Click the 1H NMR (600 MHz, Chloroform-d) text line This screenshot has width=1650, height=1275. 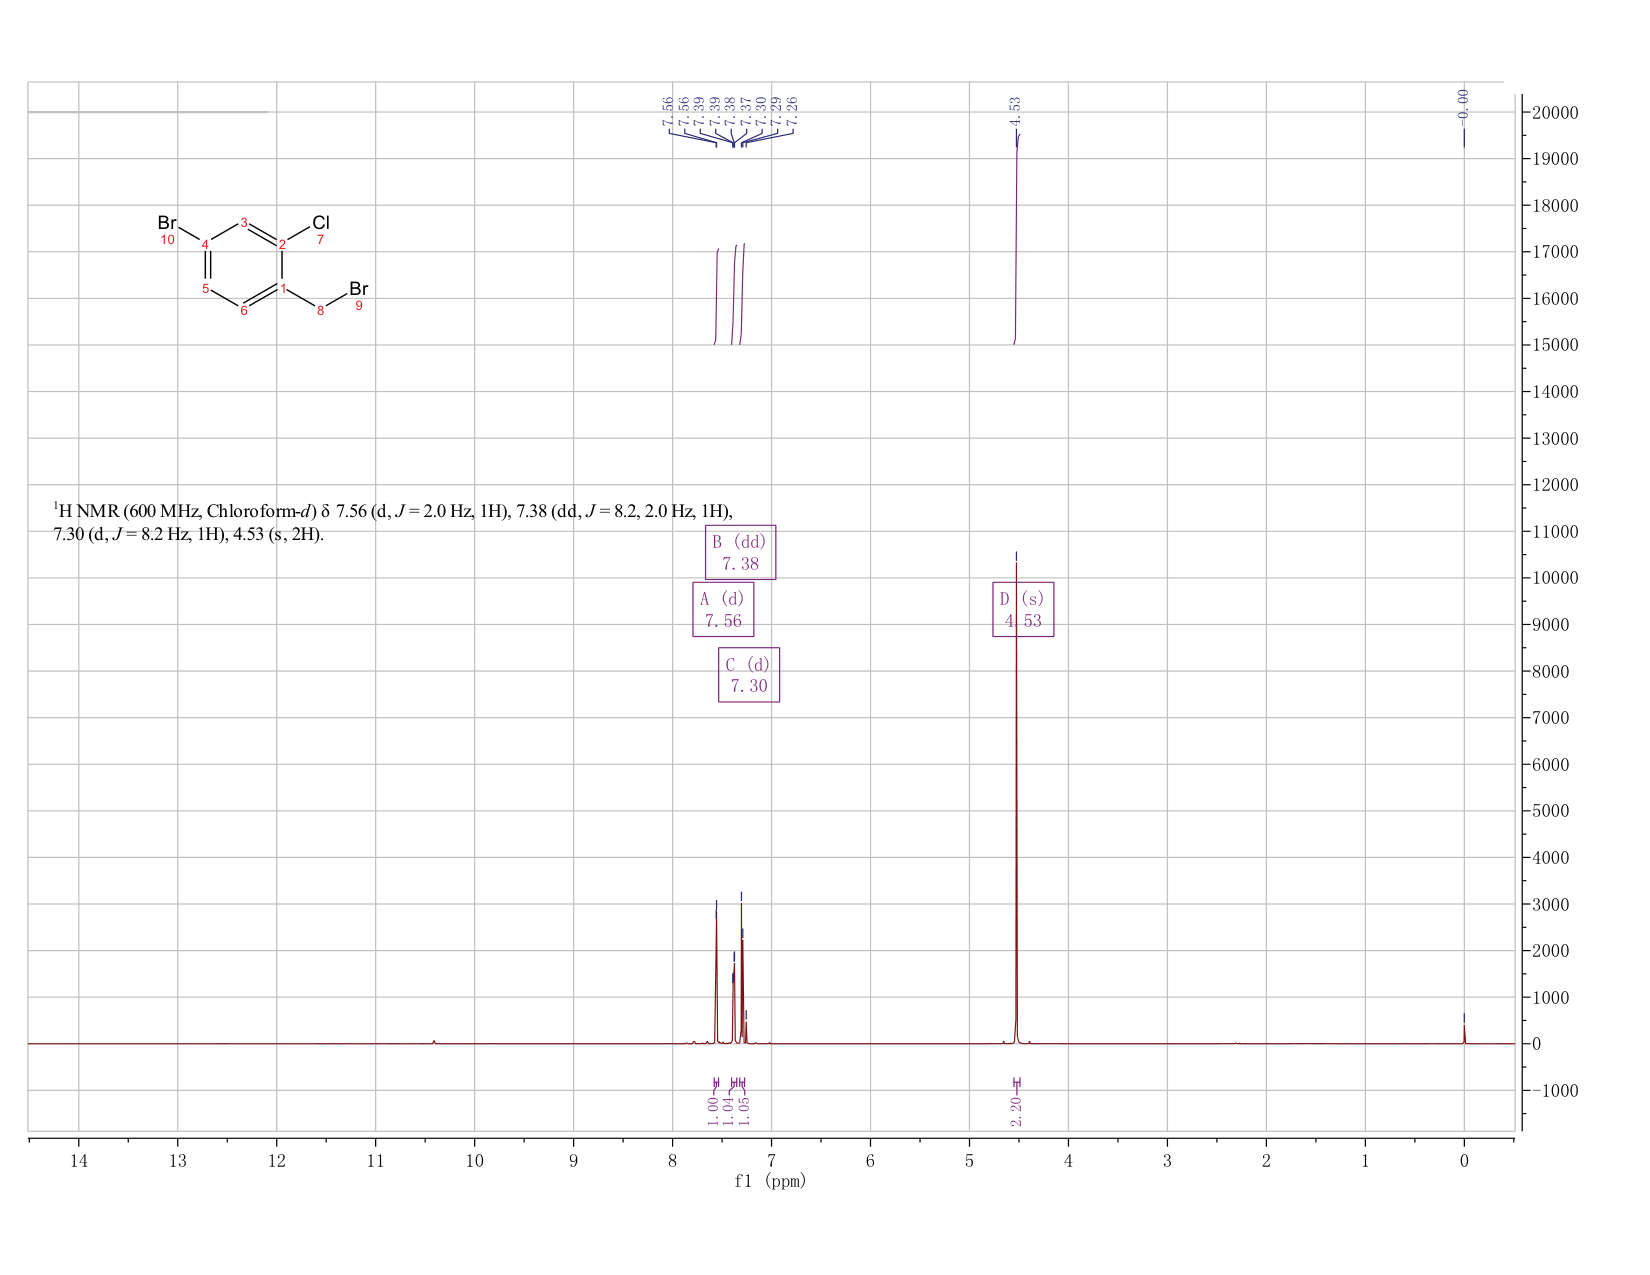(393, 512)
